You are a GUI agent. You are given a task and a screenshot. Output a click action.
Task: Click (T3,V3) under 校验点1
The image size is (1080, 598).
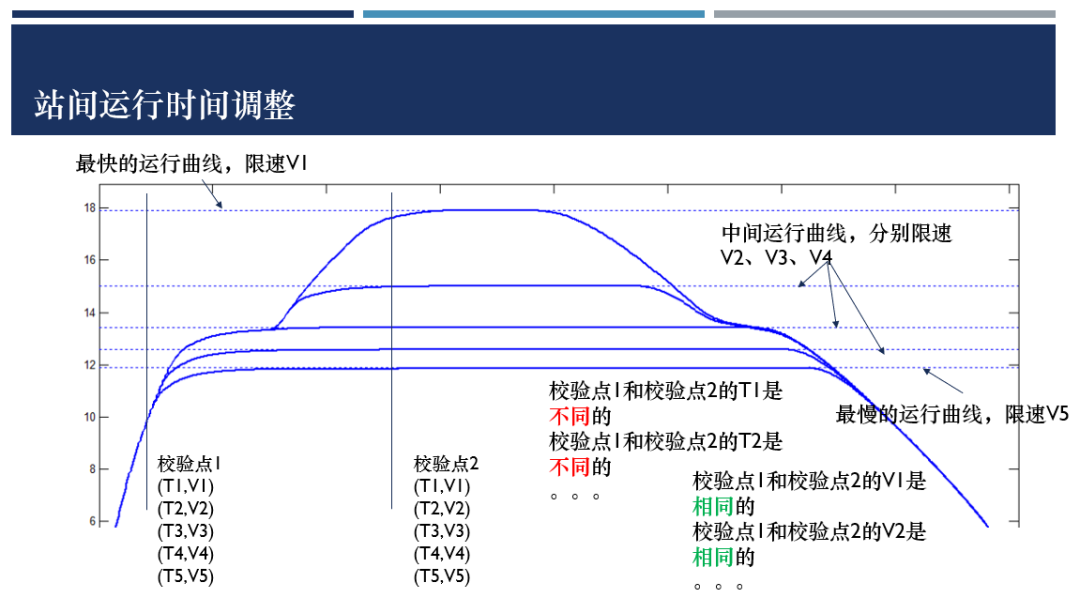click(x=185, y=532)
